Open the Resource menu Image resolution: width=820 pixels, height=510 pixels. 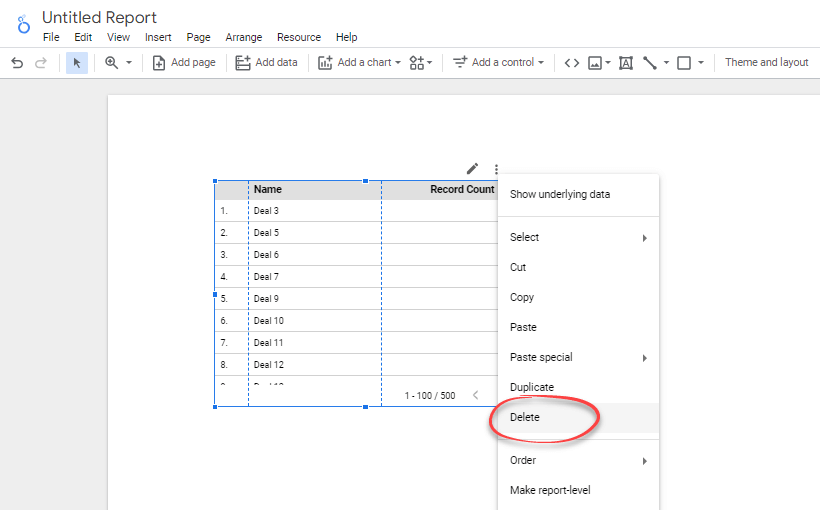299,37
